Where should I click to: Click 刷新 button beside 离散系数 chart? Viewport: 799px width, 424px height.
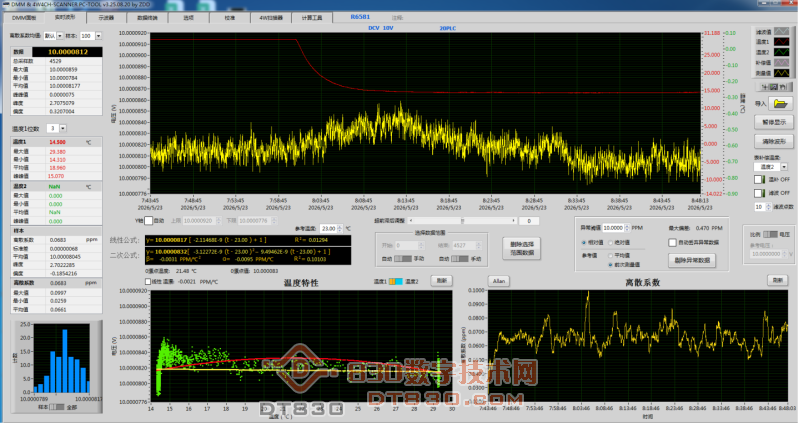778,280
